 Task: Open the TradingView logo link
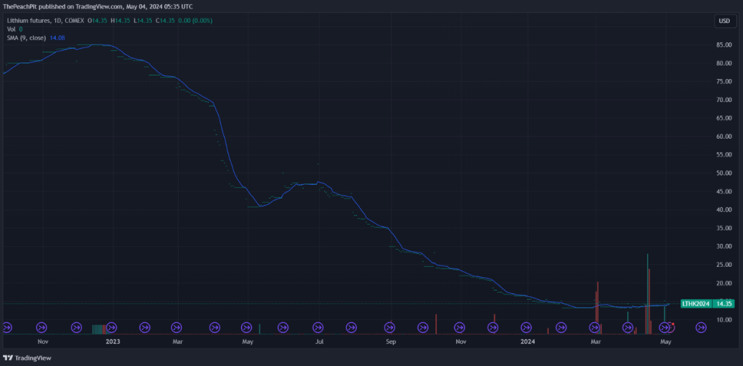27,358
